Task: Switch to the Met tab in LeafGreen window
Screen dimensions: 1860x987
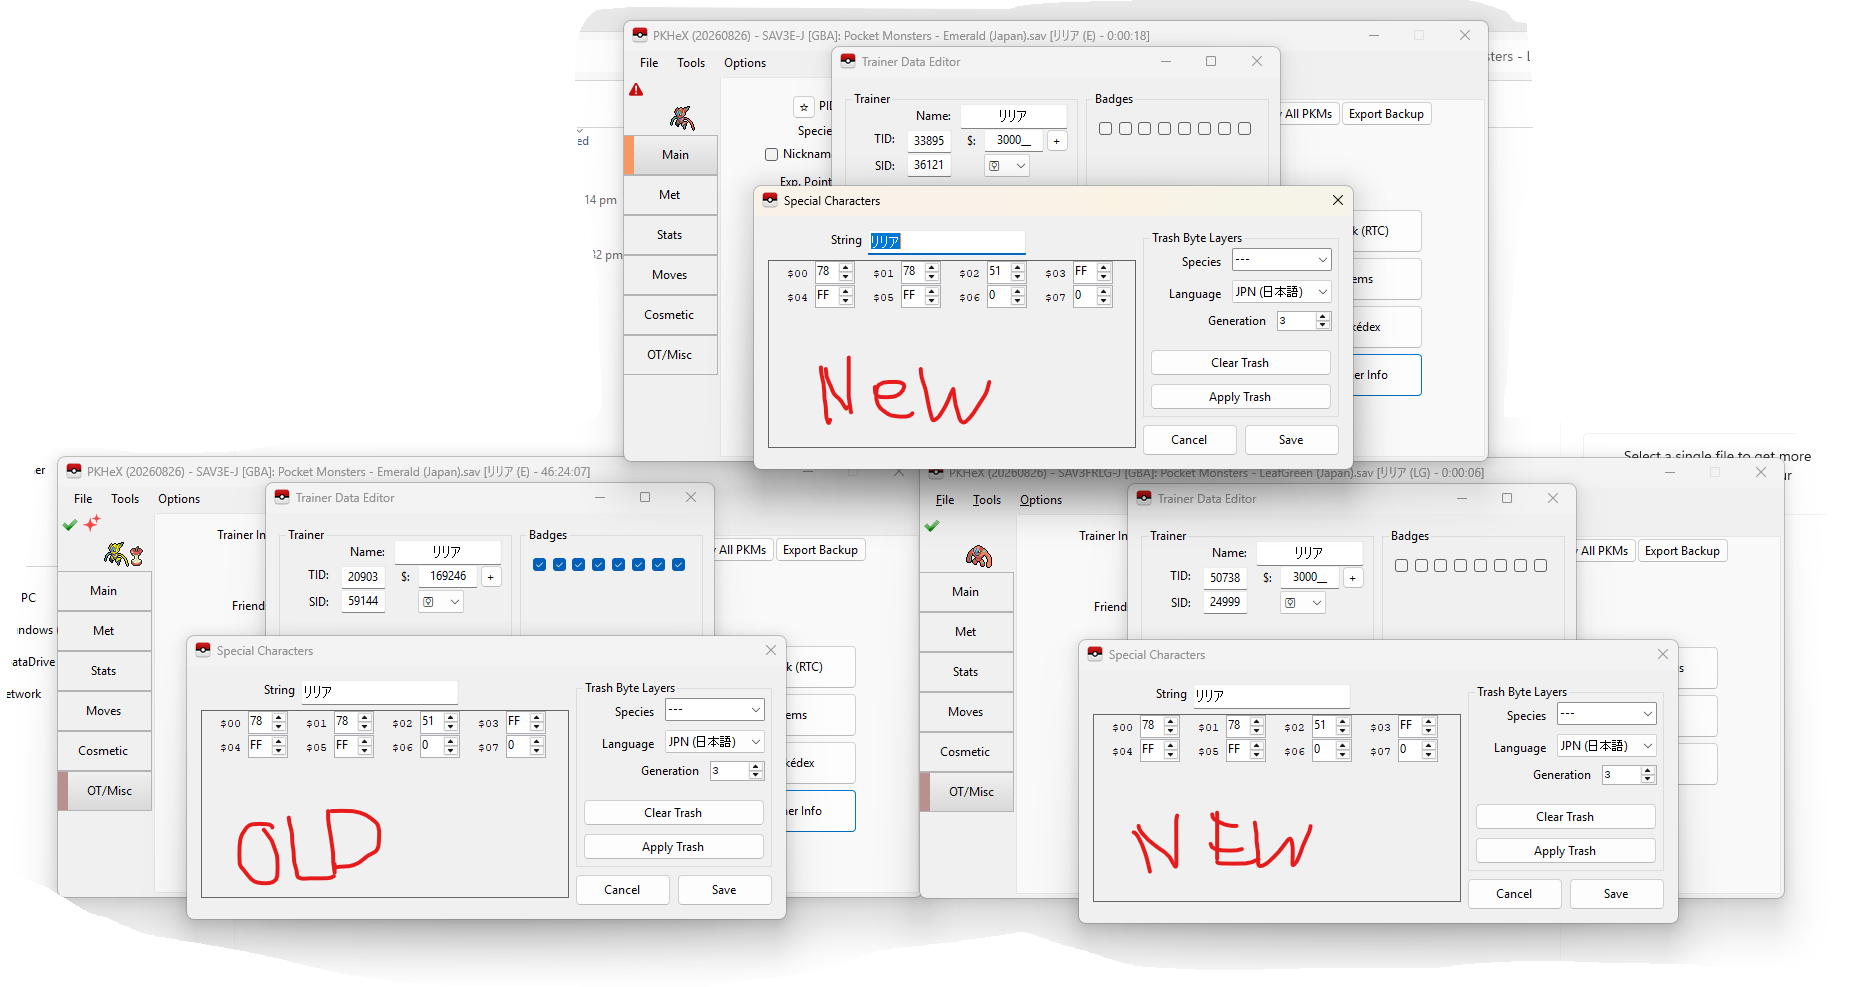Action: pos(966,632)
